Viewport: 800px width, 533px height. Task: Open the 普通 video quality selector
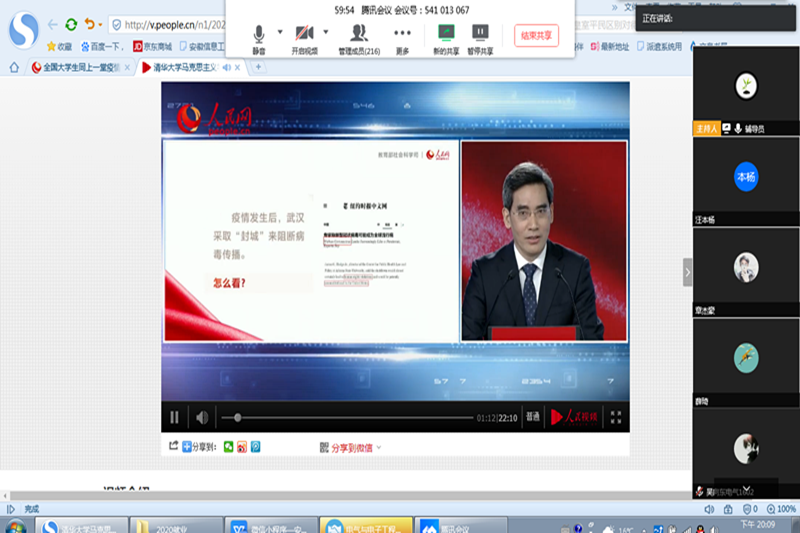click(x=532, y=417)
